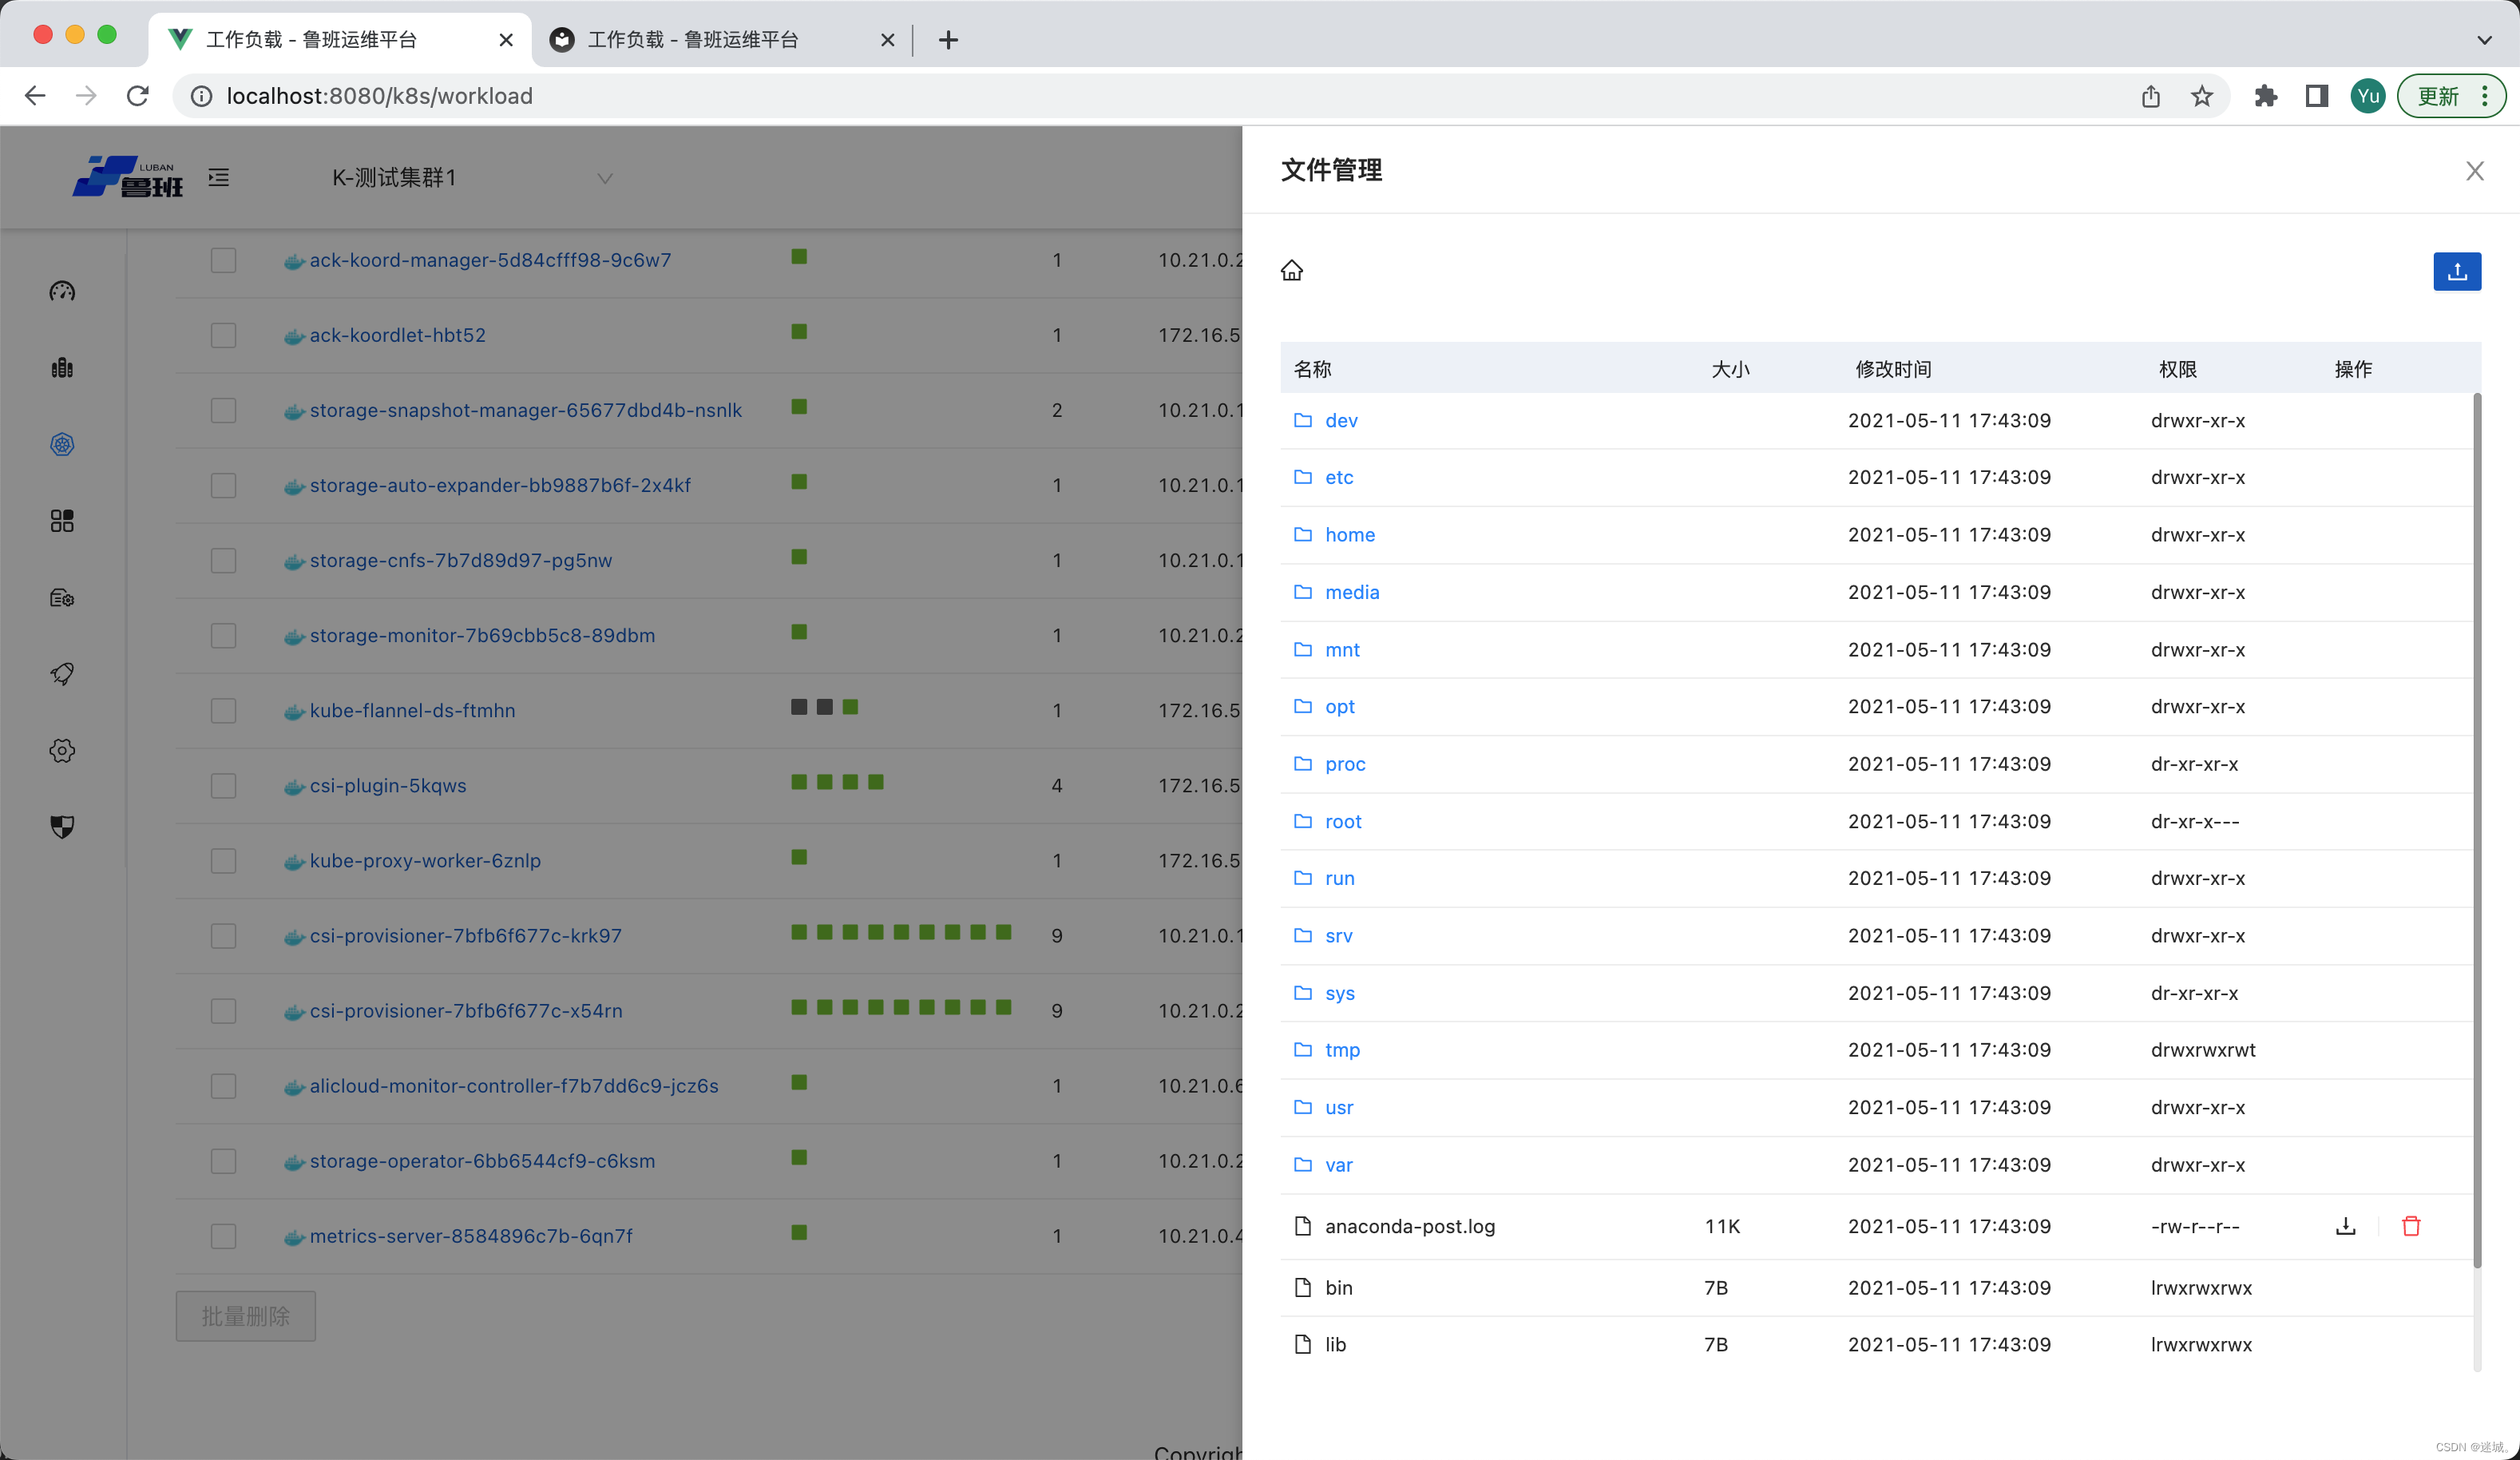Viewport: 2520px width, 1460px height.
Task: Check the ack-koordlet-hbt52 row checkbox
Action: (223, 335)
